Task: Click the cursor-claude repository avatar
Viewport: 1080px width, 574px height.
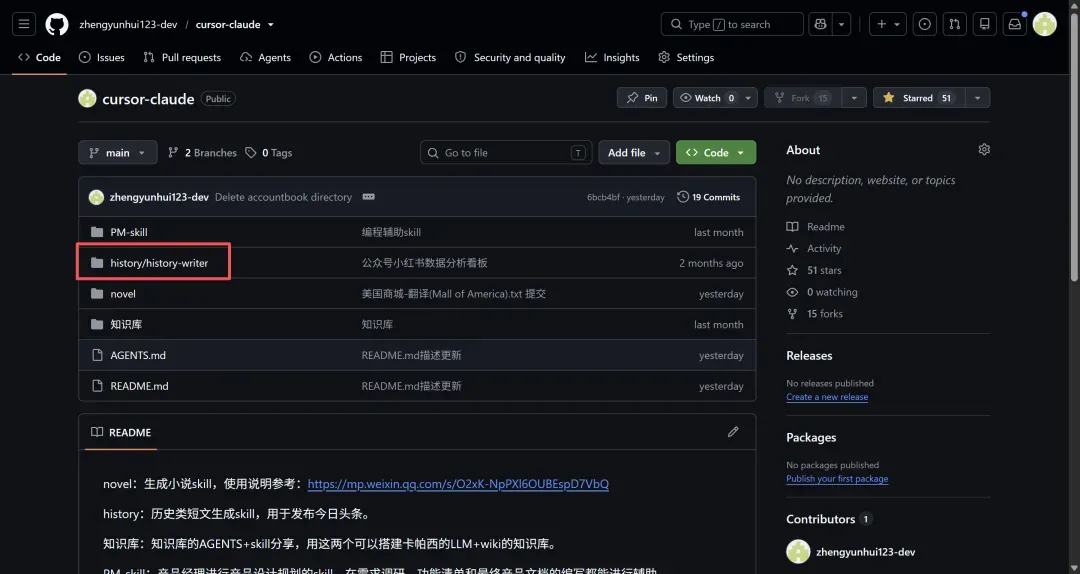Action: [x=87, y=99]
